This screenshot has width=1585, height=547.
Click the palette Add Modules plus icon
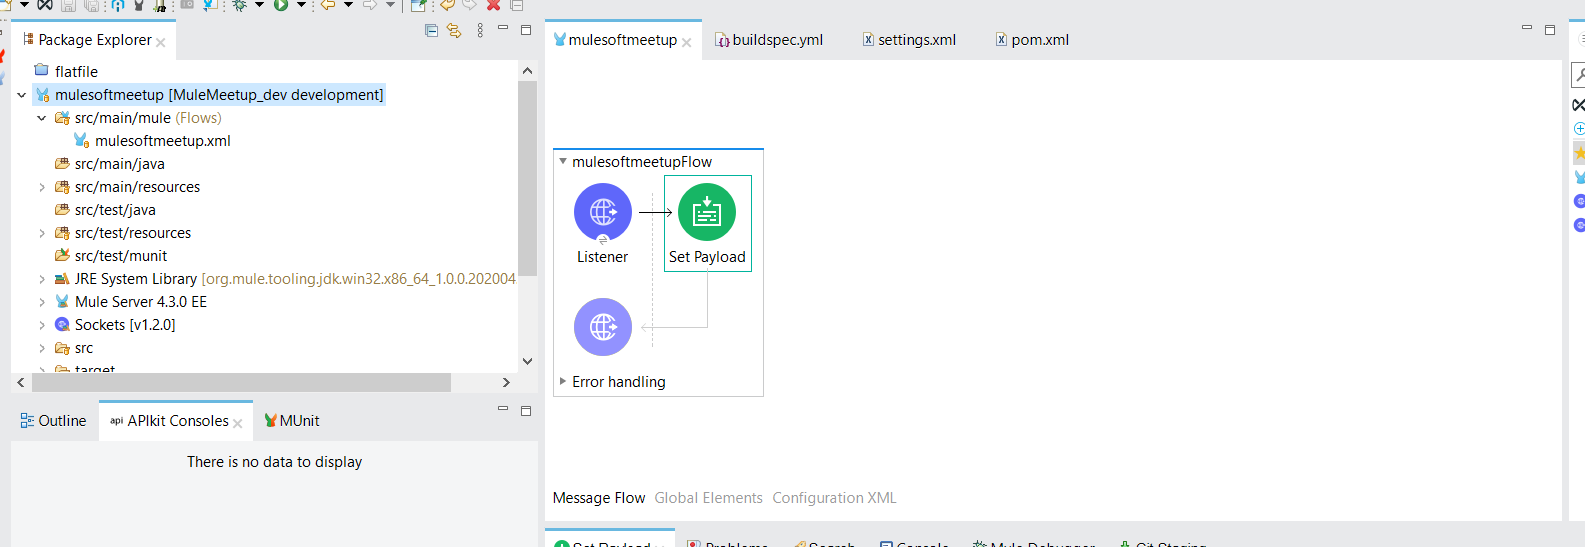tap(1579, 128)
